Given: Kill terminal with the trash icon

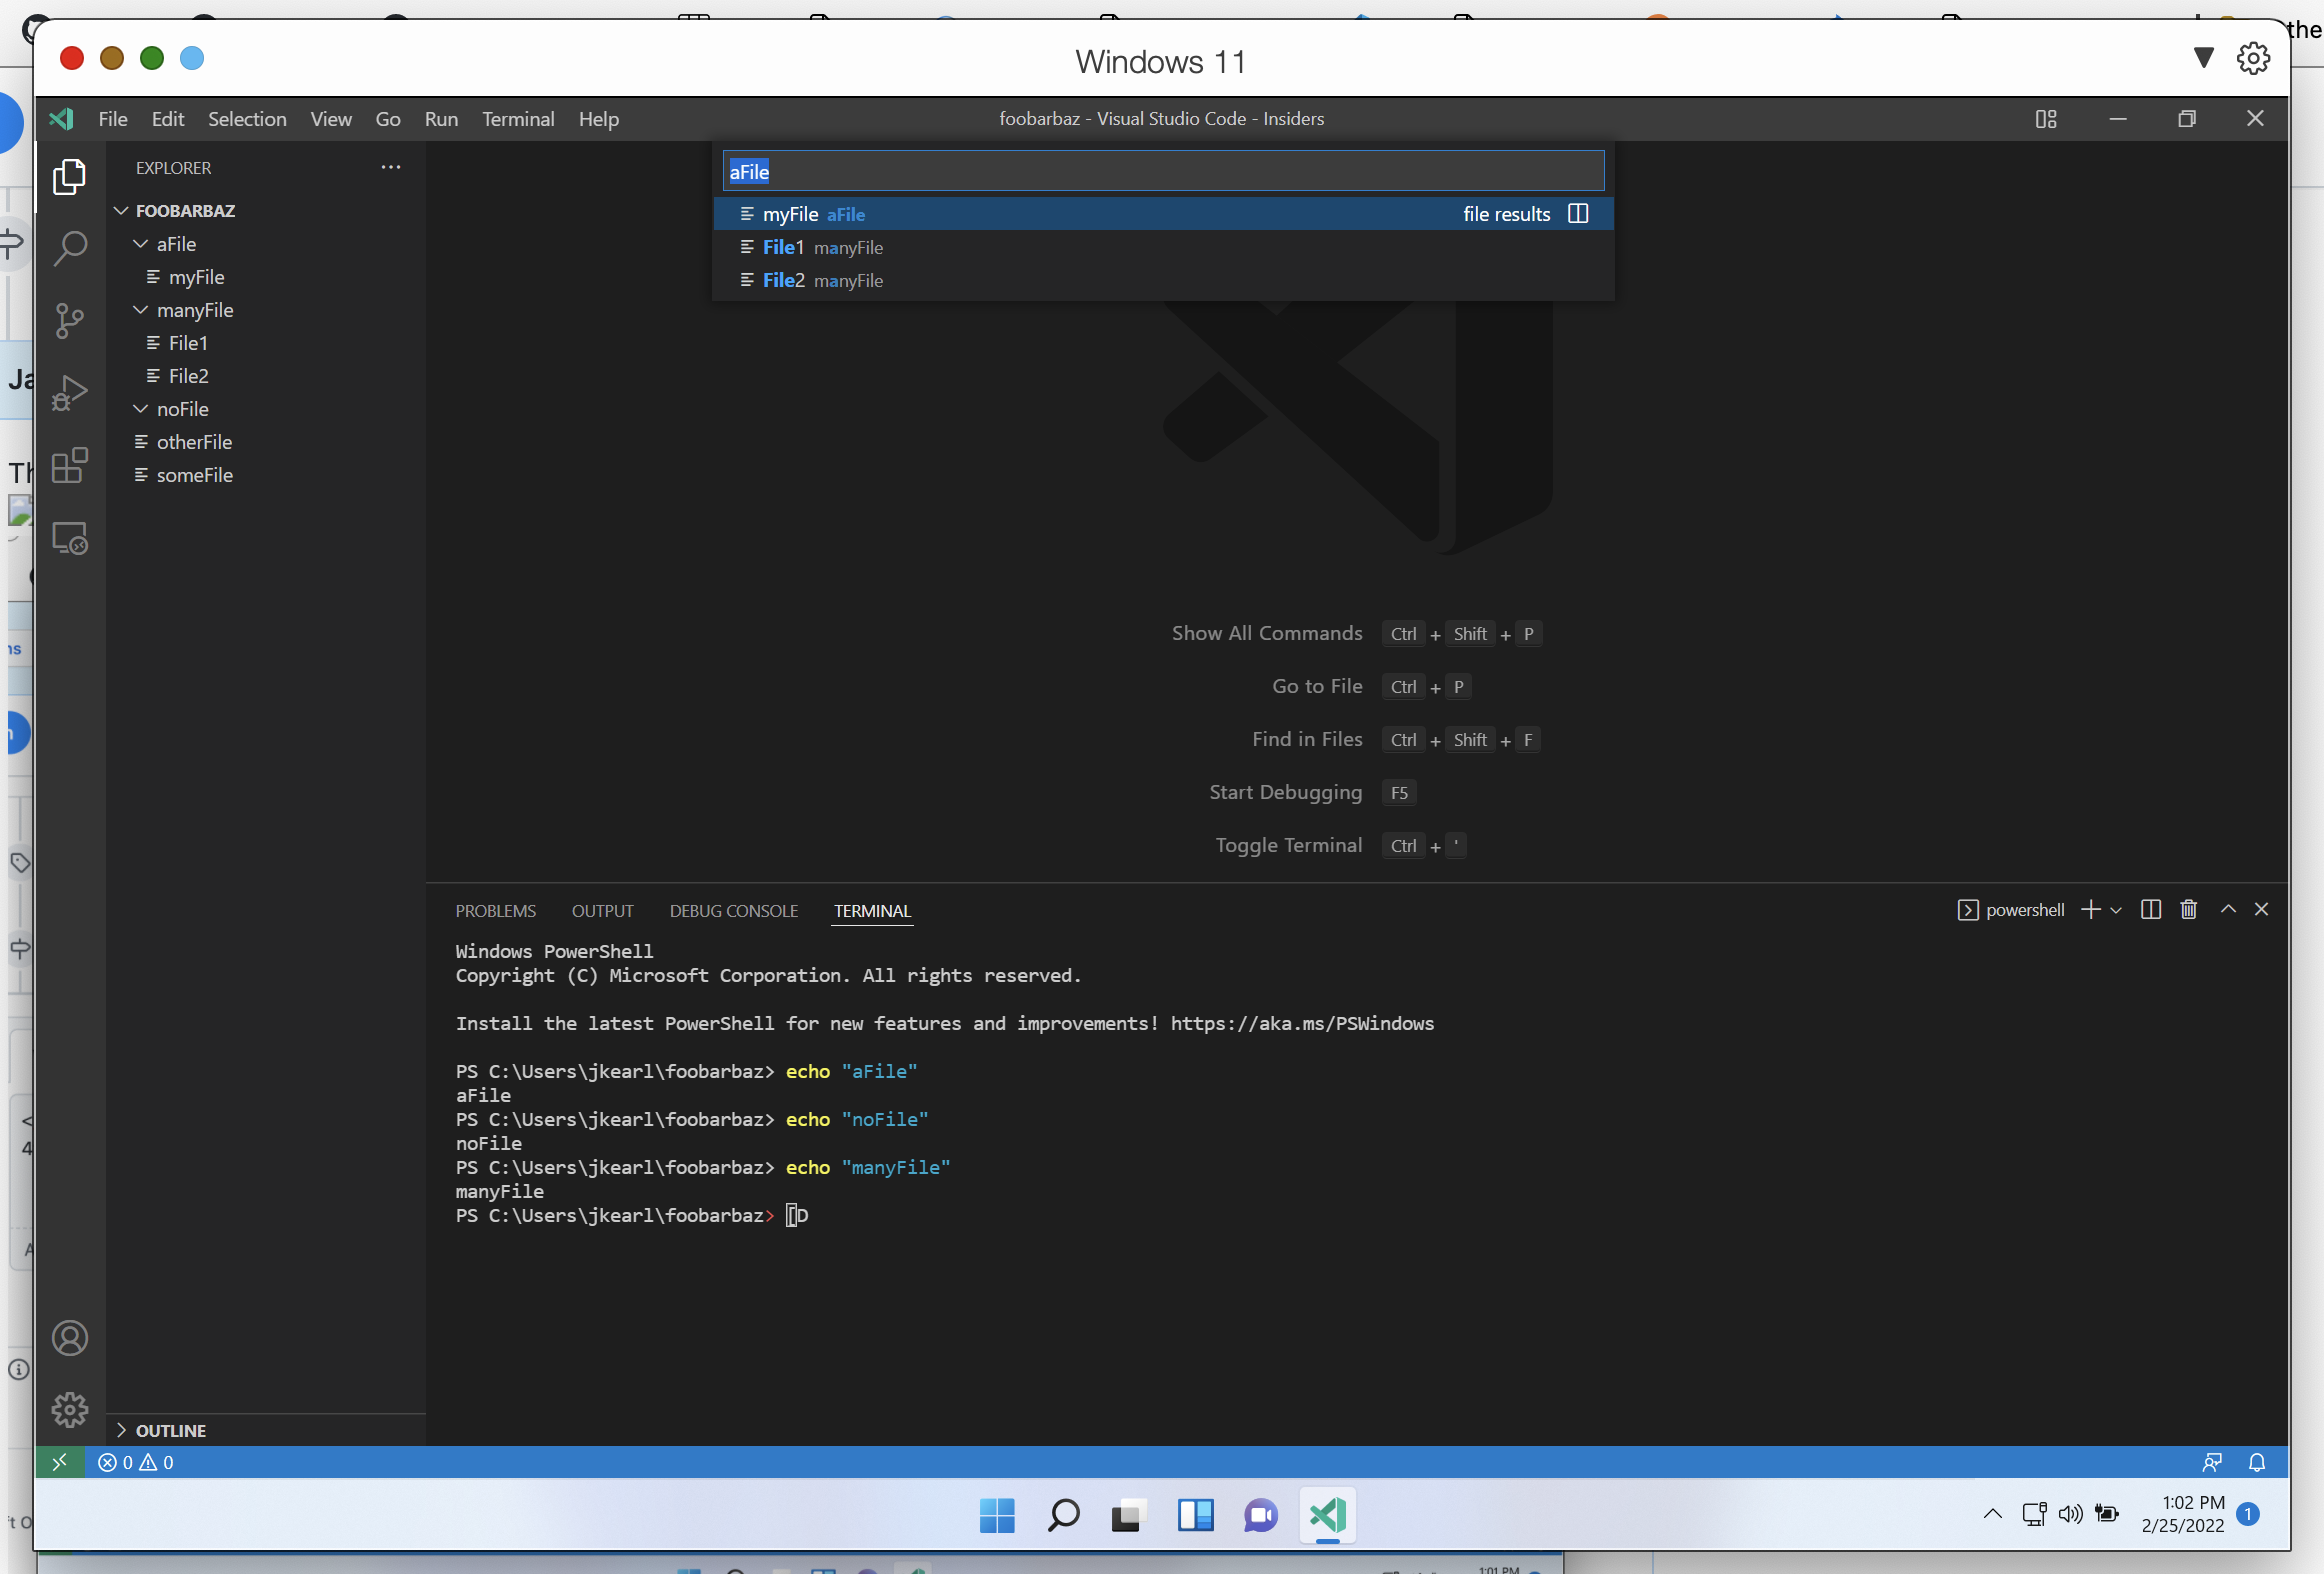Looking at the screenshot, I should pyautogui.click(x=2188, y=910).
